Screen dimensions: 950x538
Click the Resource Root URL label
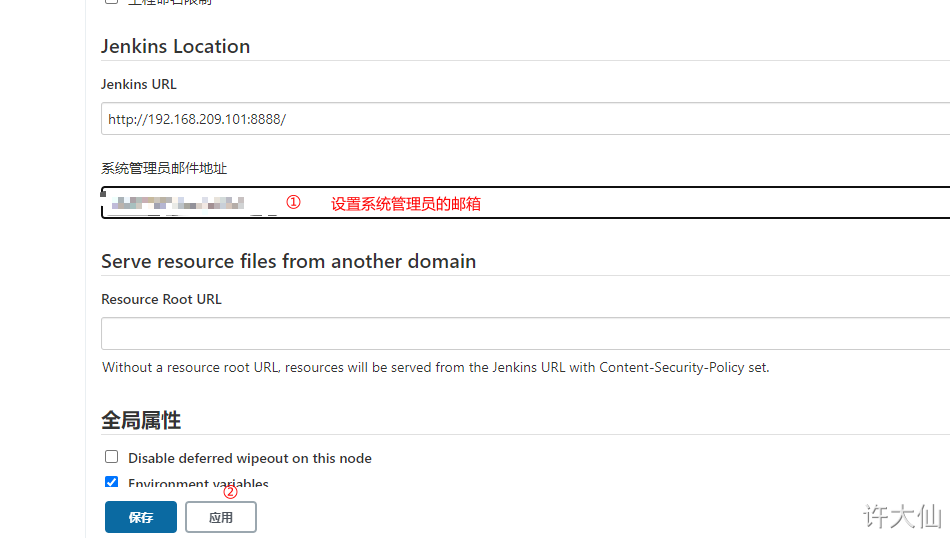(x=161, y=299)
